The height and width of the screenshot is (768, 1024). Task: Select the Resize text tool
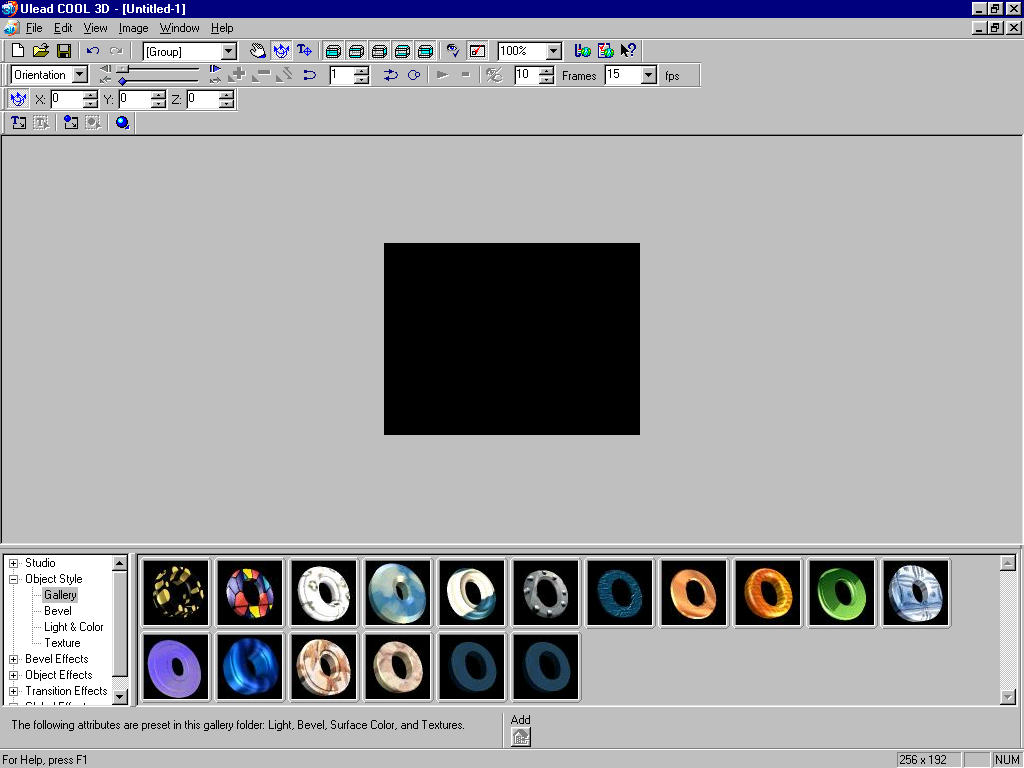[x=305, y=51]
